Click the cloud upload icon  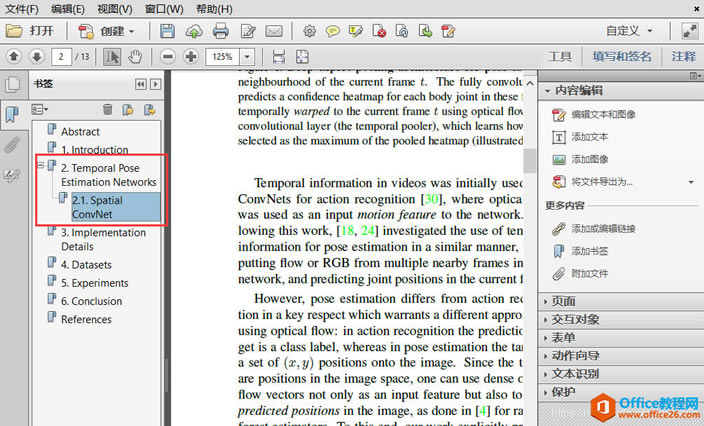tap(194, 31)
